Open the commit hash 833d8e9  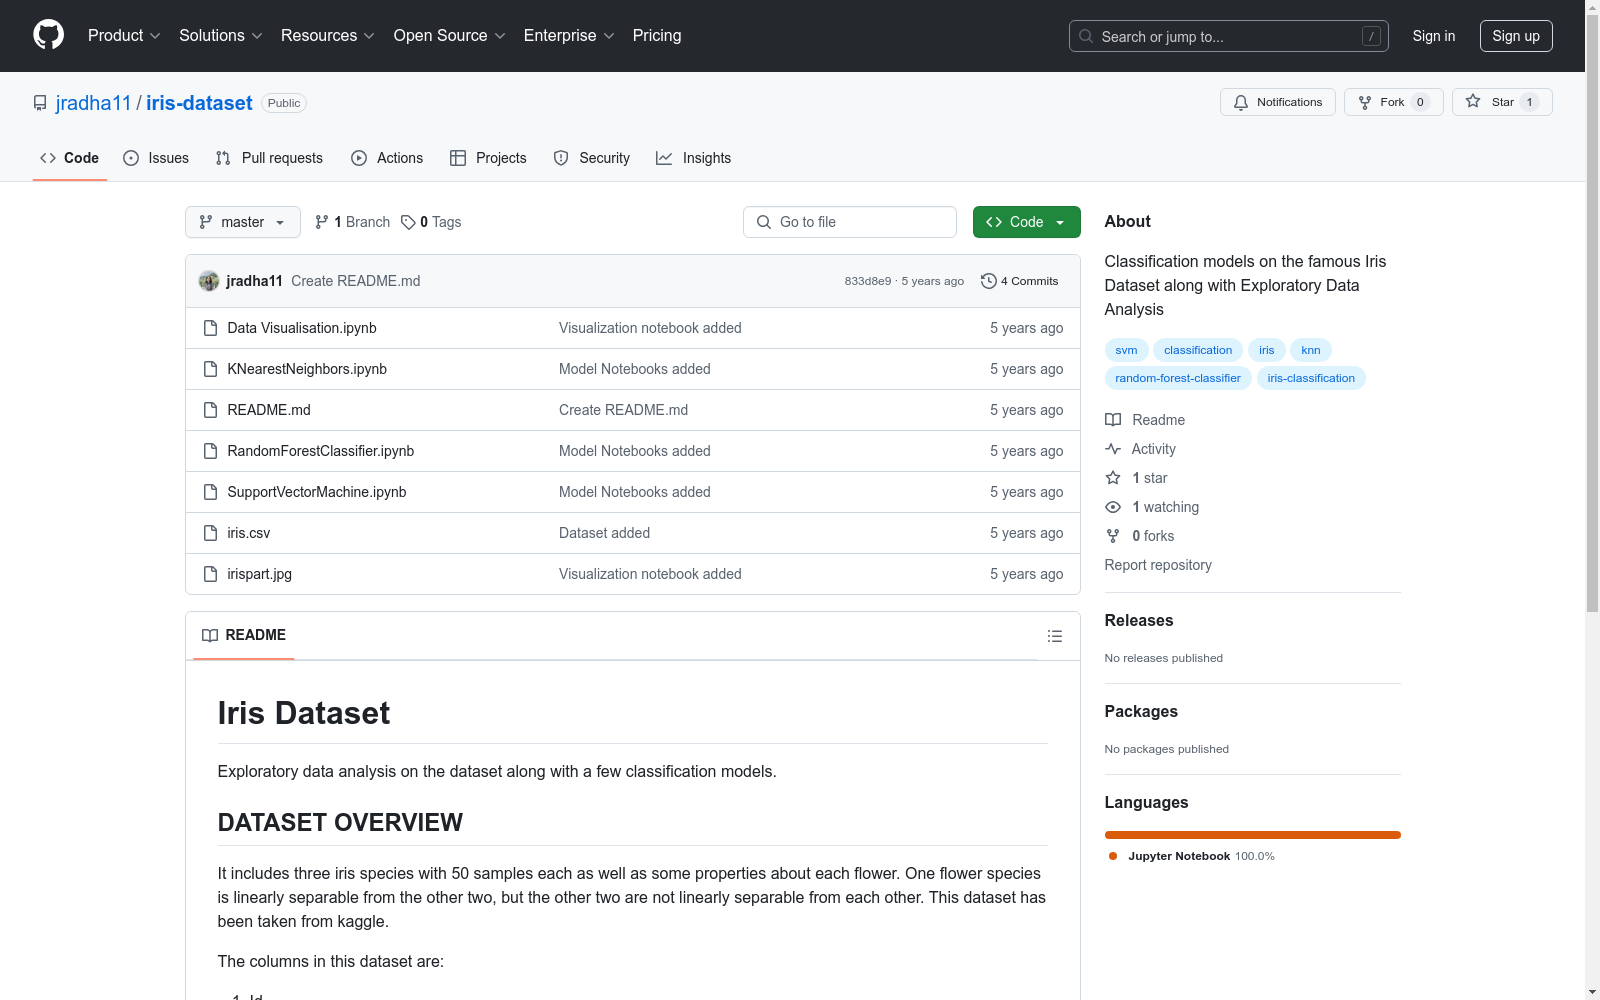868,281
